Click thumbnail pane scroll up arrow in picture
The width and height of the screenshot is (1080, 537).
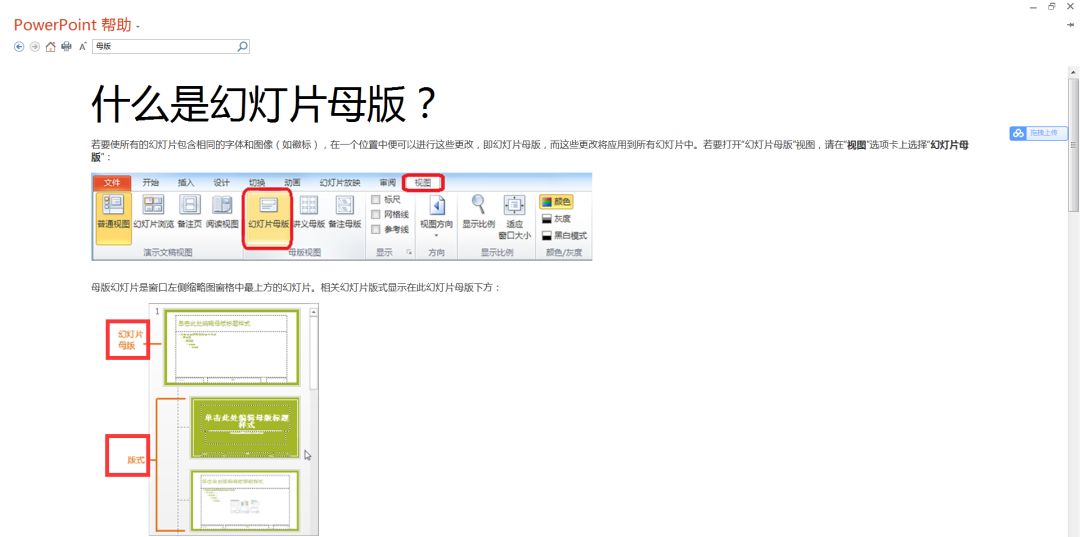314,312
